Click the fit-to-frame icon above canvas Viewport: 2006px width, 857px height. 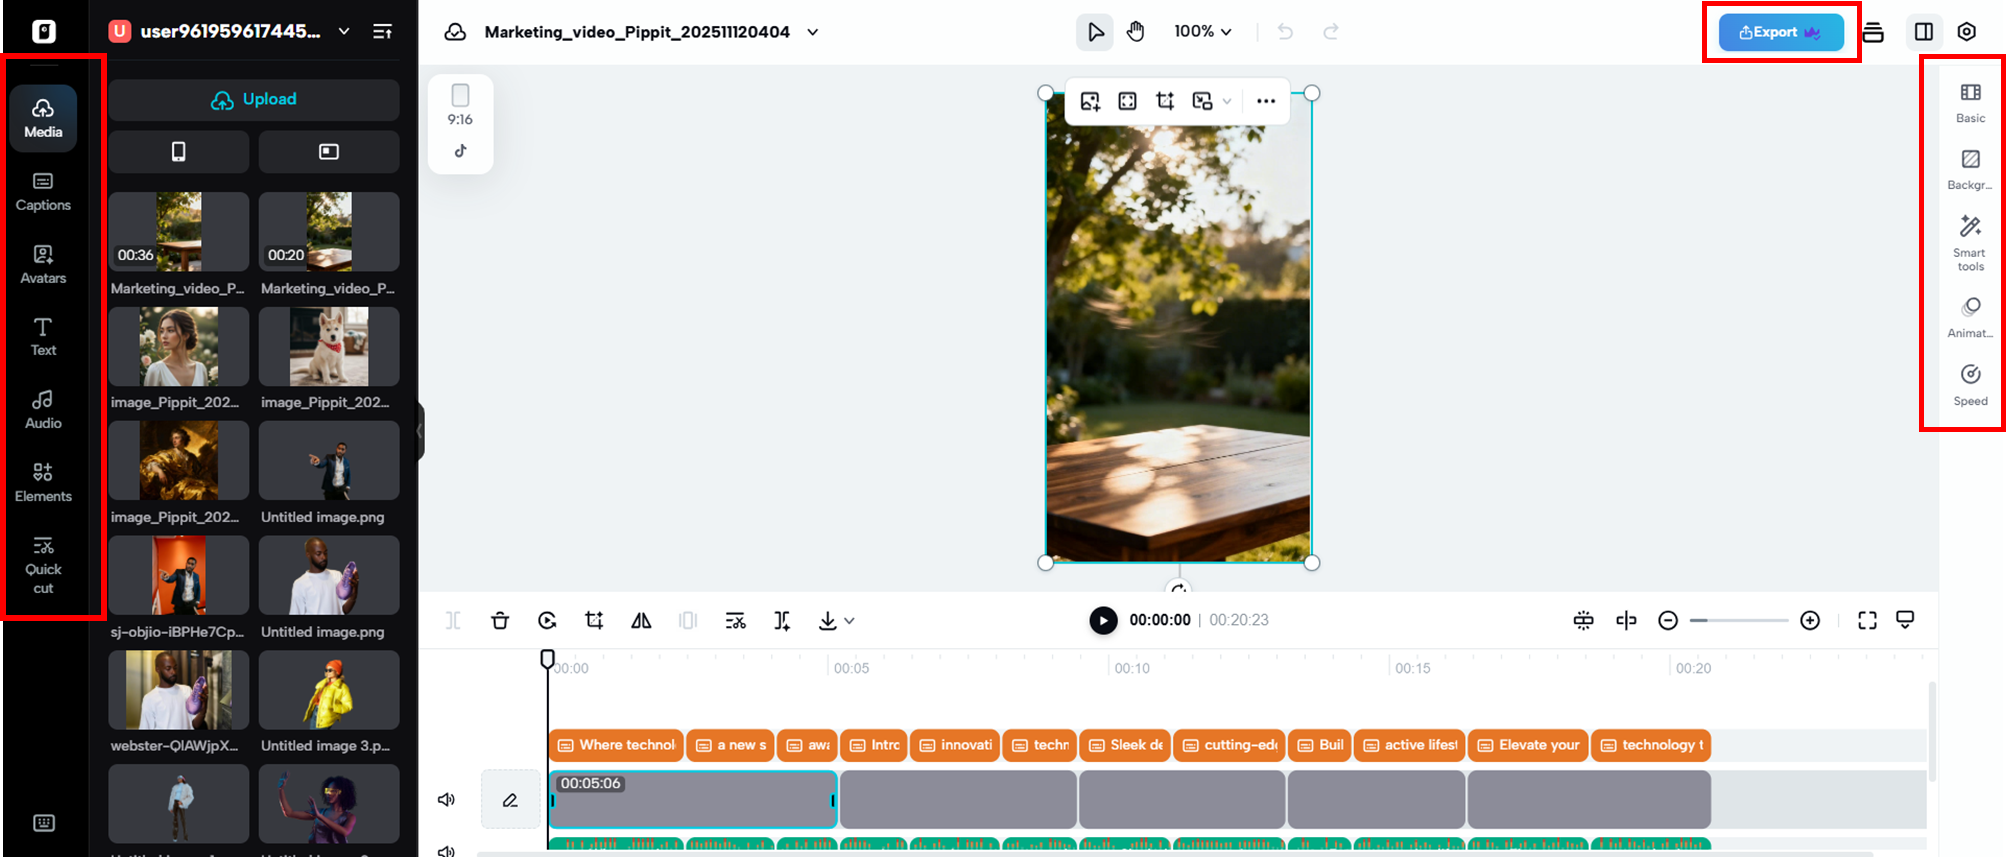(x=1127, y=101)
